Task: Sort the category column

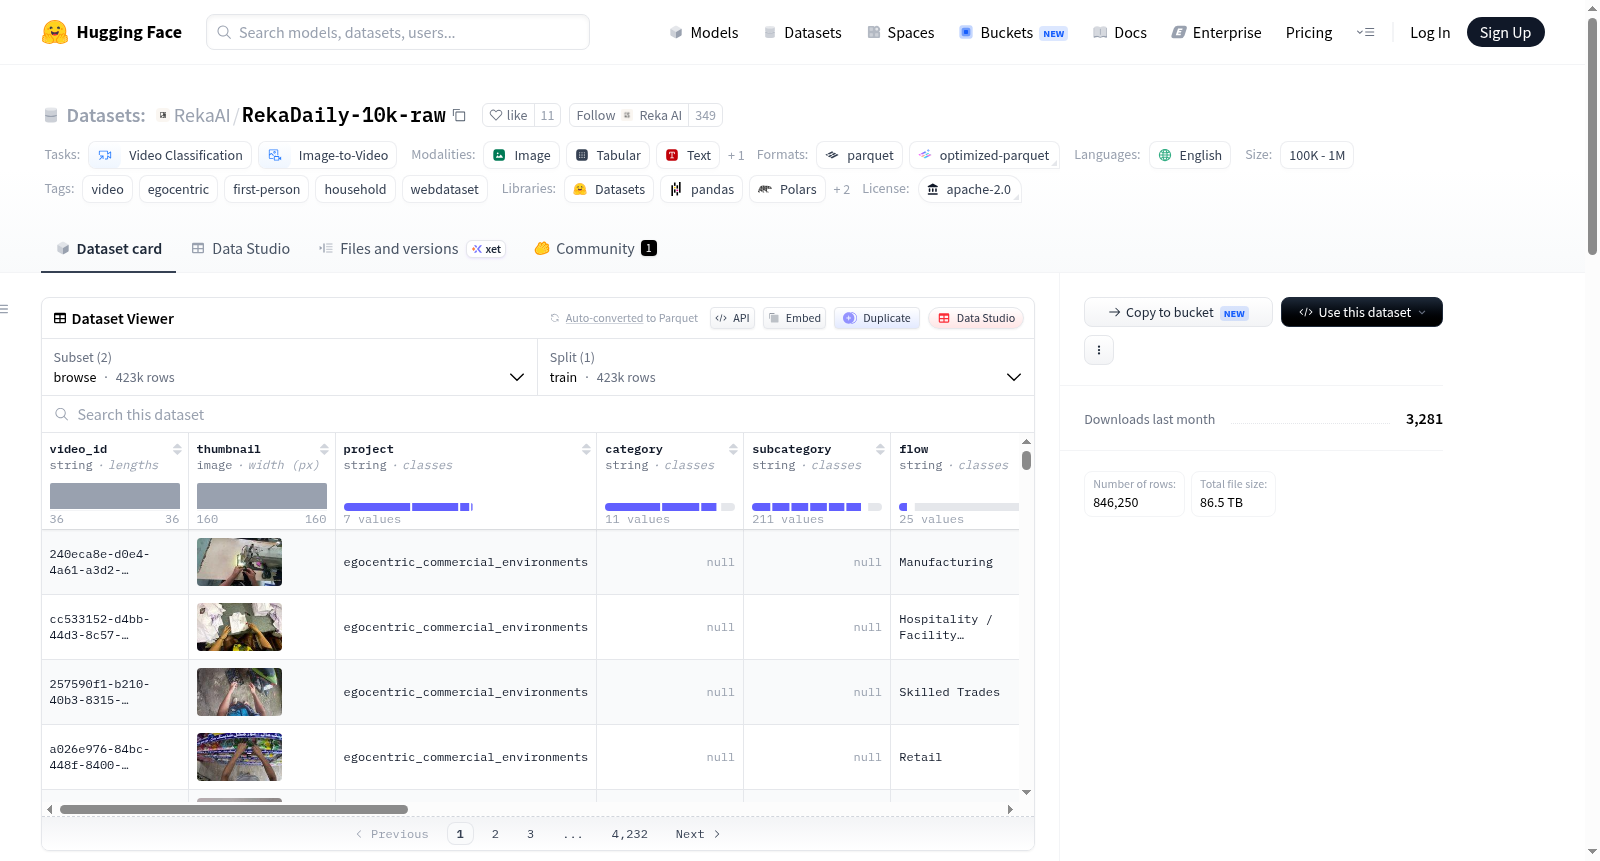Action: [x=733, y=449]
